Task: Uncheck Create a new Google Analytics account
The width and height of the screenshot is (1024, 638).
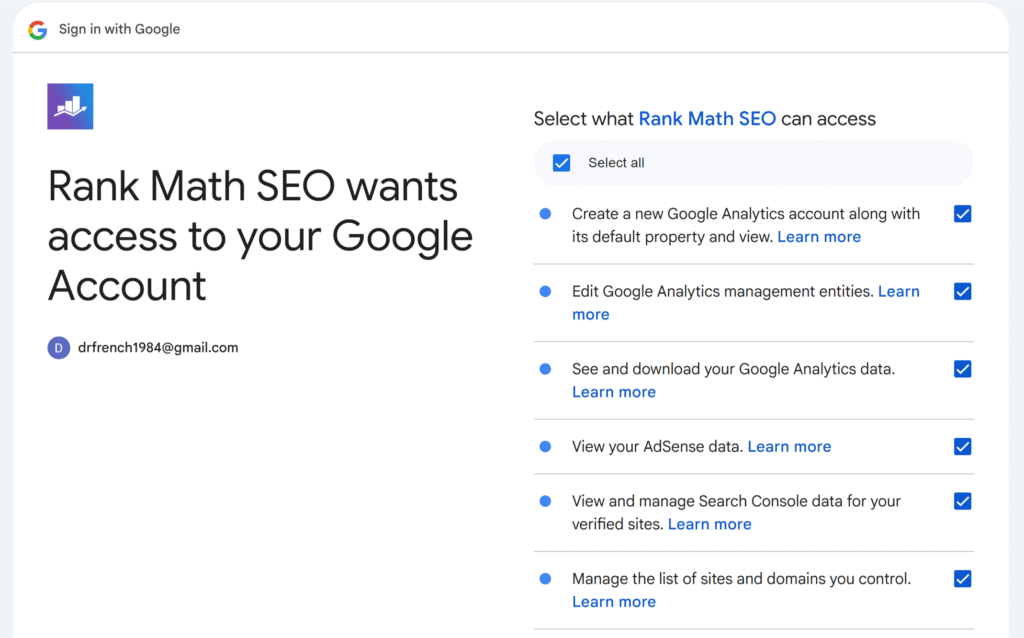Action: point(962,214)
